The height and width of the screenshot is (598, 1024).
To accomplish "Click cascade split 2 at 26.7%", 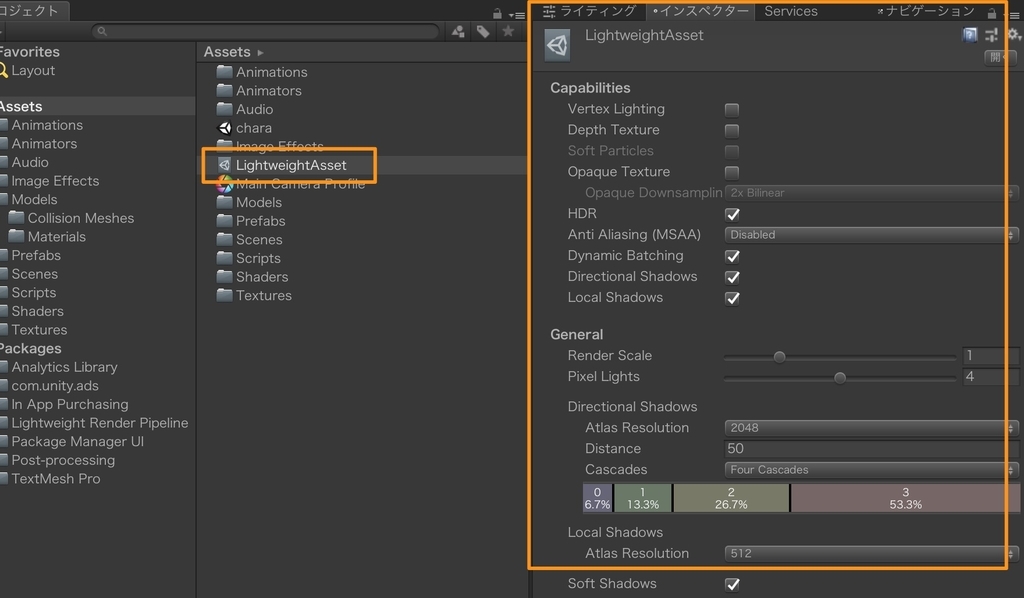I will coord(731,498).
